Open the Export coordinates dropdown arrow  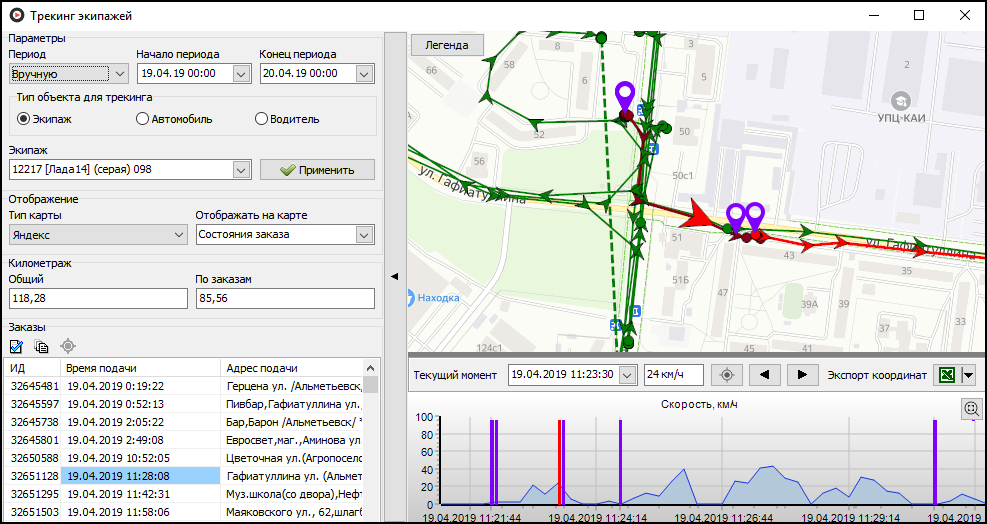pos(968,375)
